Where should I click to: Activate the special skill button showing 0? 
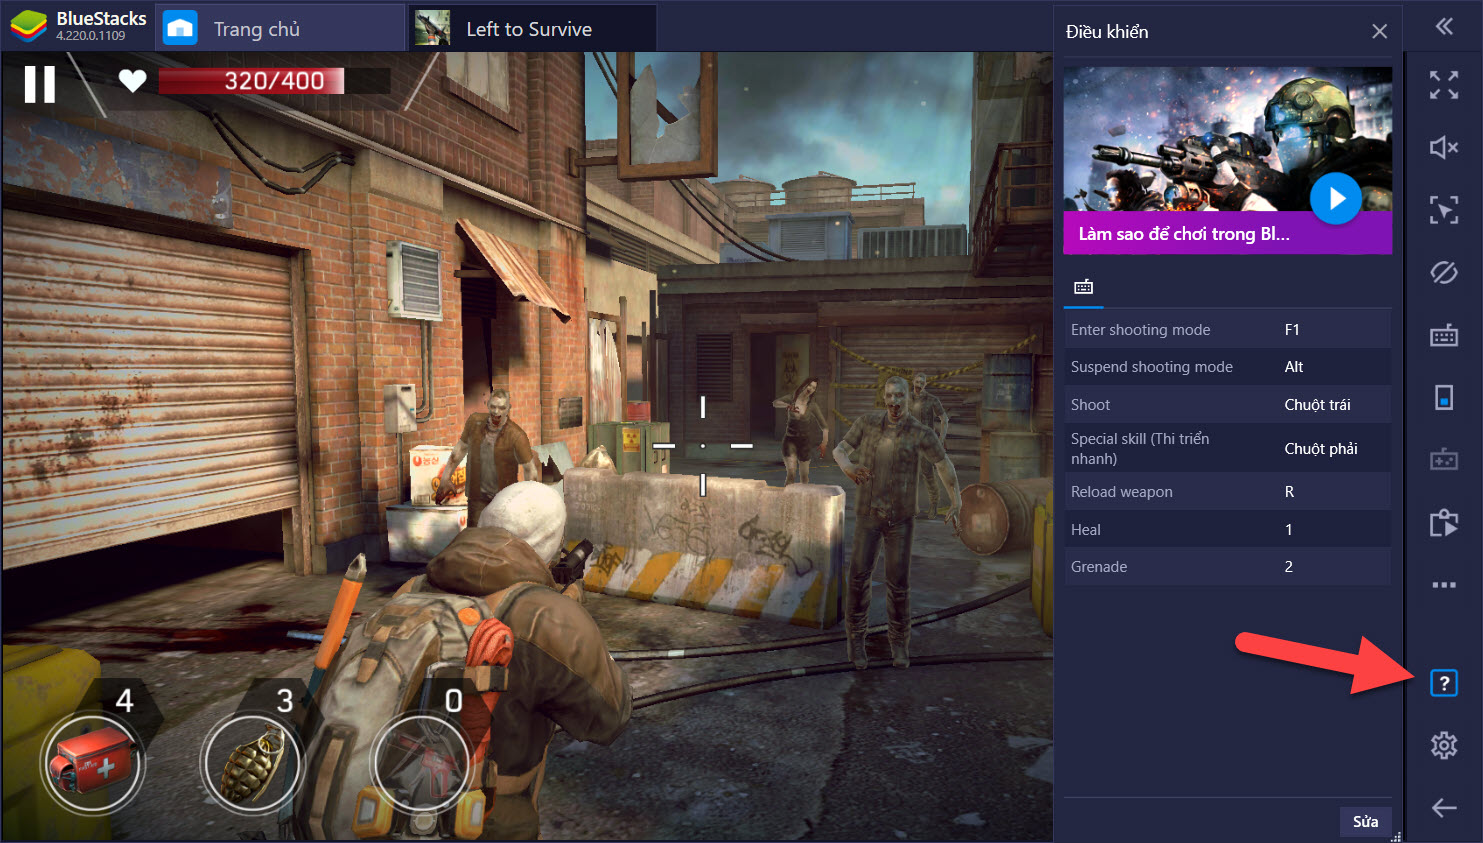pos(421,764)
